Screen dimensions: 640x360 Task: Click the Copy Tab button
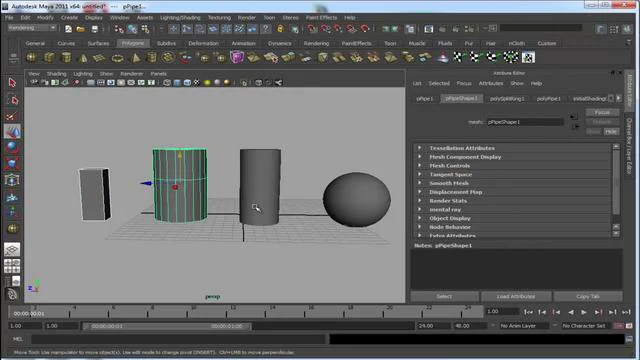click(x=588, y=296)
